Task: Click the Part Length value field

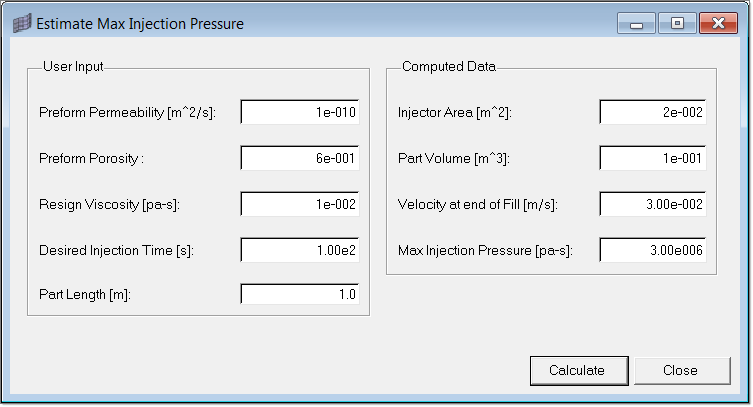Action: tap(300, 294)
